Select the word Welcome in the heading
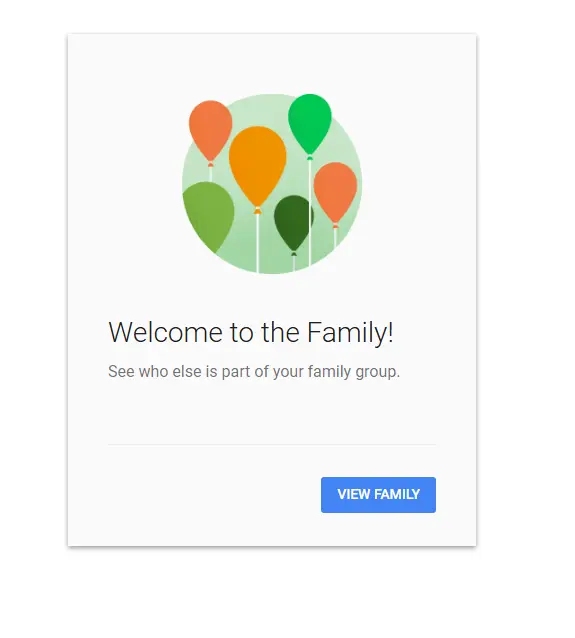Screen dimensions: 575x638 pos(165,332)
